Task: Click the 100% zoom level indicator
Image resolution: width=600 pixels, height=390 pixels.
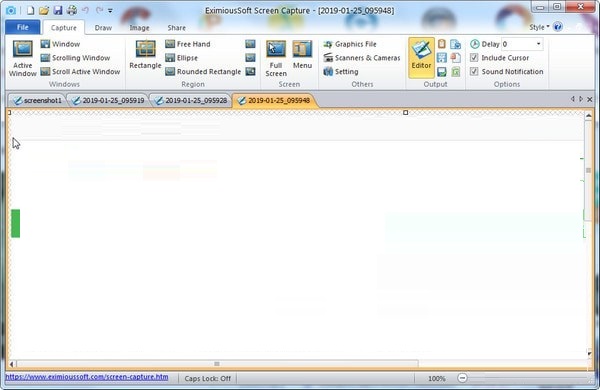Action: 437,379
